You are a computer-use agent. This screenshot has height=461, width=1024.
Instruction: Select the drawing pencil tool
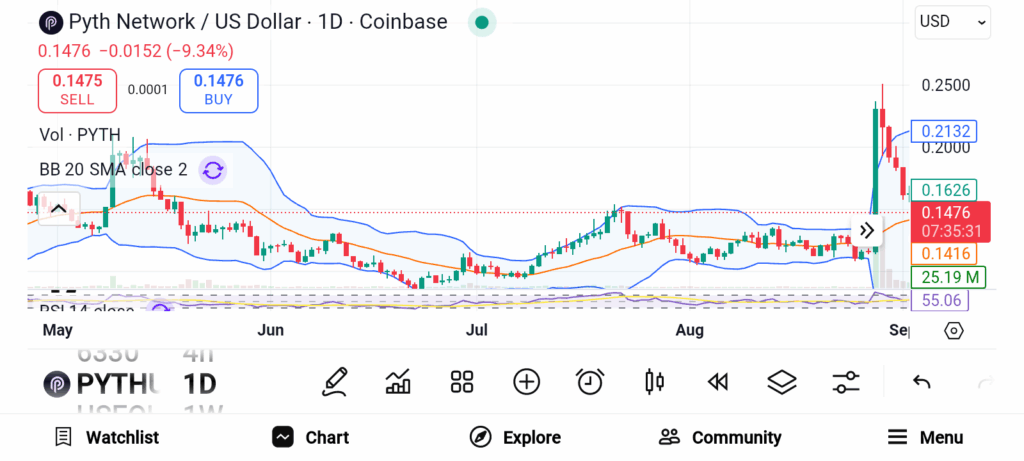pyautogui.click(x=336, y=381)
